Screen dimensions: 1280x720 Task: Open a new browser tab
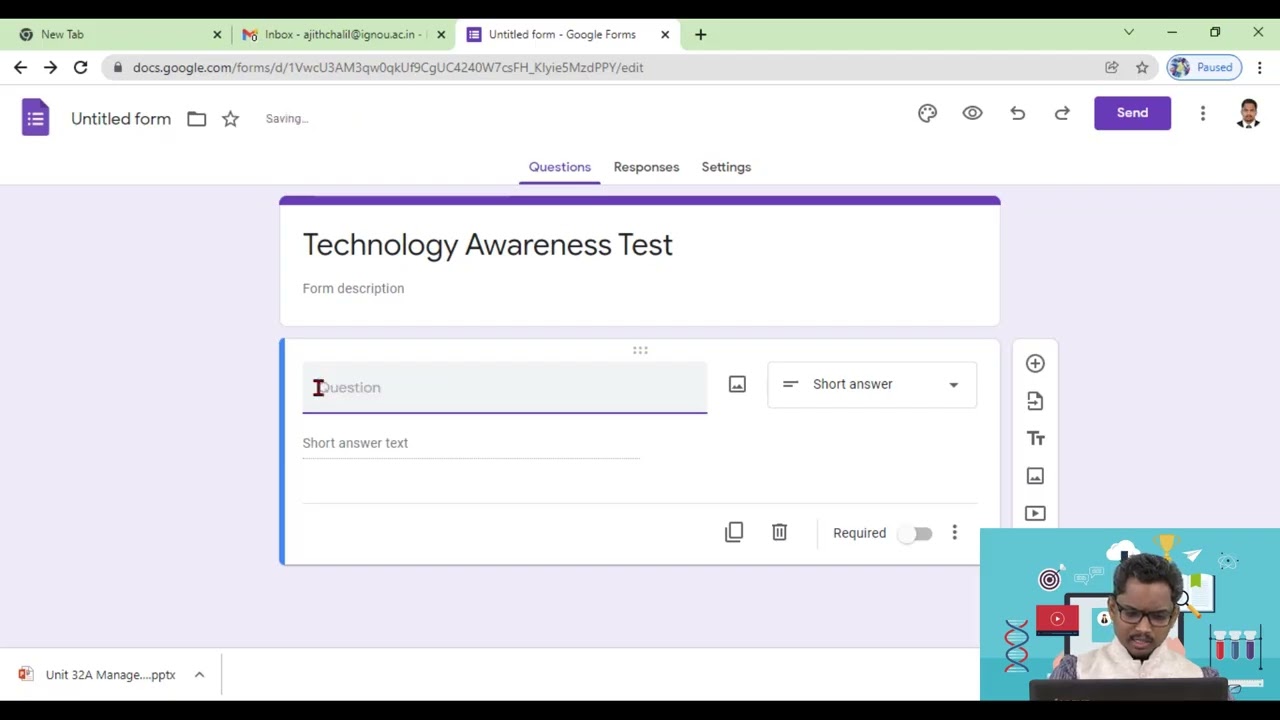700,34
